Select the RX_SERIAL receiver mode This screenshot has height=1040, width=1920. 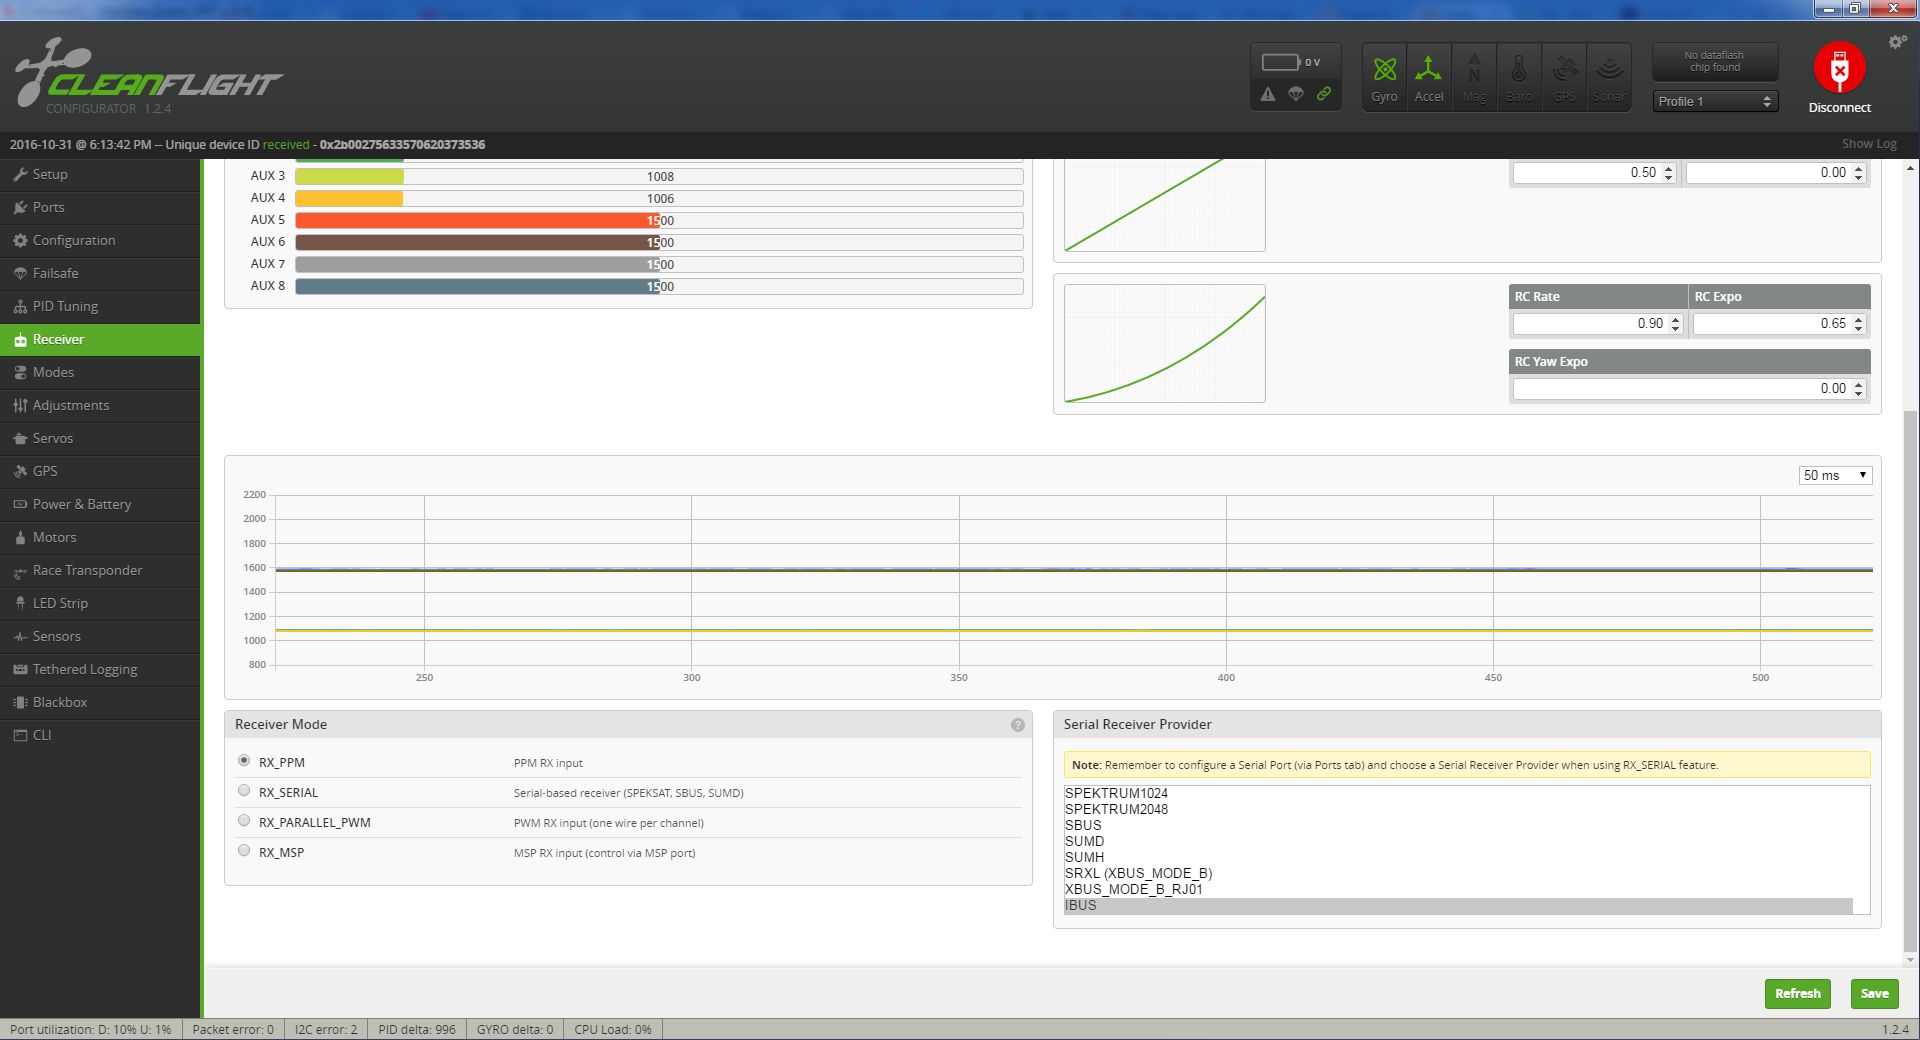tap(244, 791)
